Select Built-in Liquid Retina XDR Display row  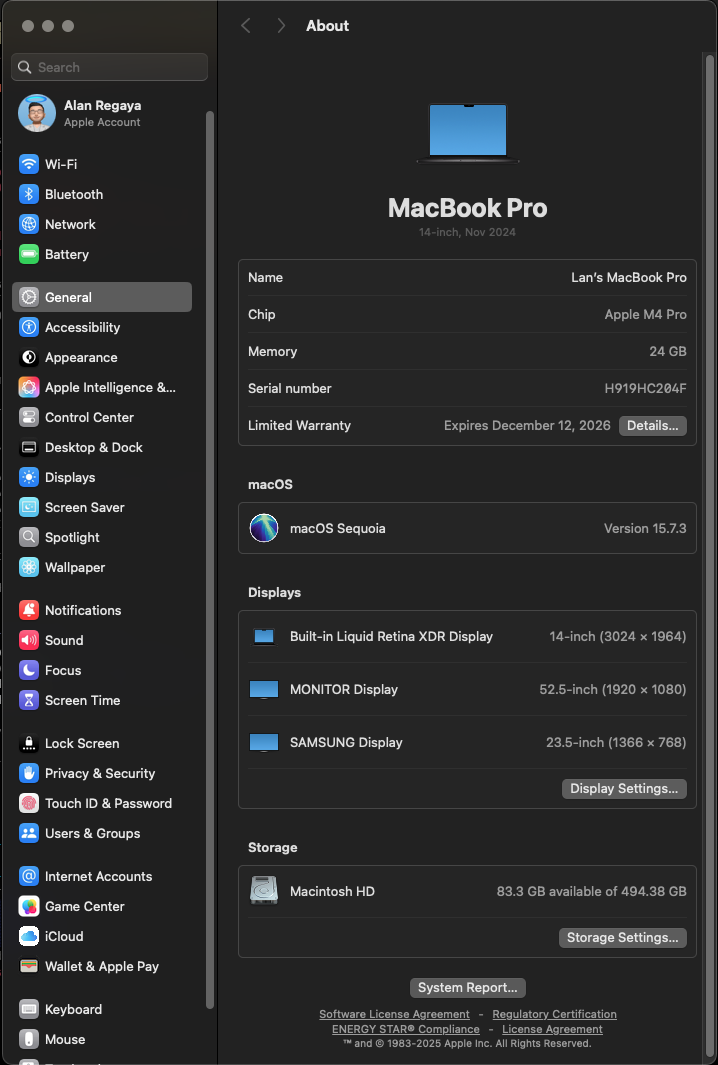[467, 636]
